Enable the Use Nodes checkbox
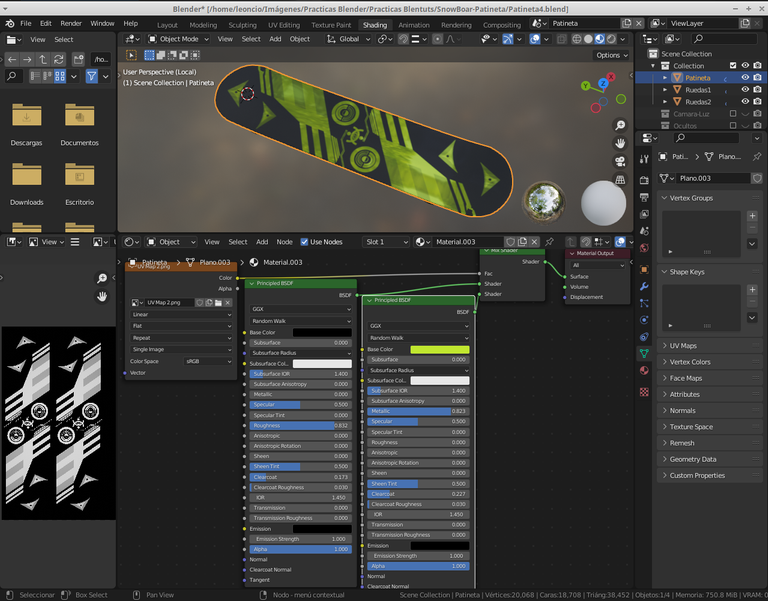Screen dimensions: 768x601 click(304, 242)
